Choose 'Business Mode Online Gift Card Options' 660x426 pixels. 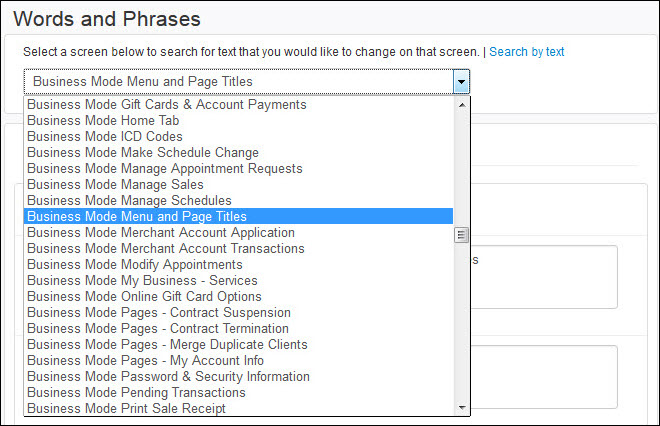coord(144,296)
